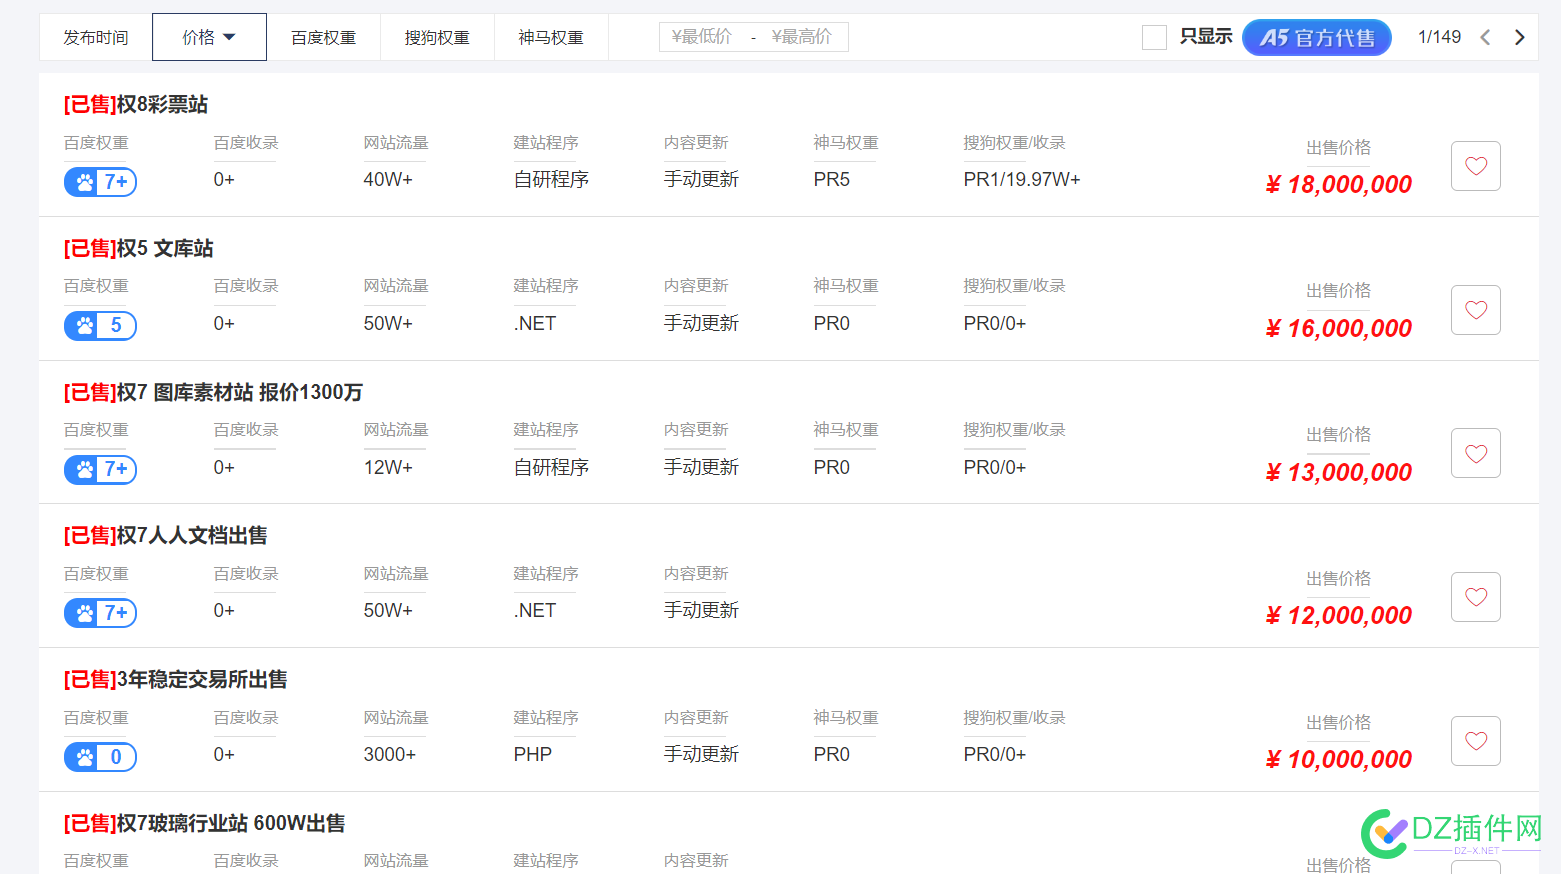Click Baidu weight 0 badge of 交易所 listing

point(100,757)
